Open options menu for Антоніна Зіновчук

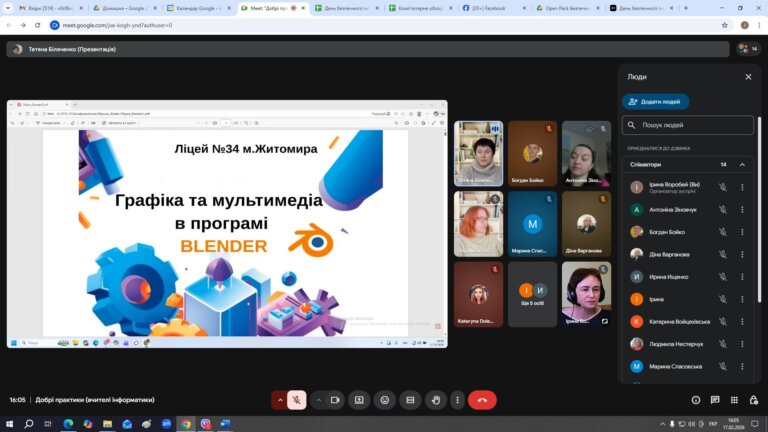(742, 210)
